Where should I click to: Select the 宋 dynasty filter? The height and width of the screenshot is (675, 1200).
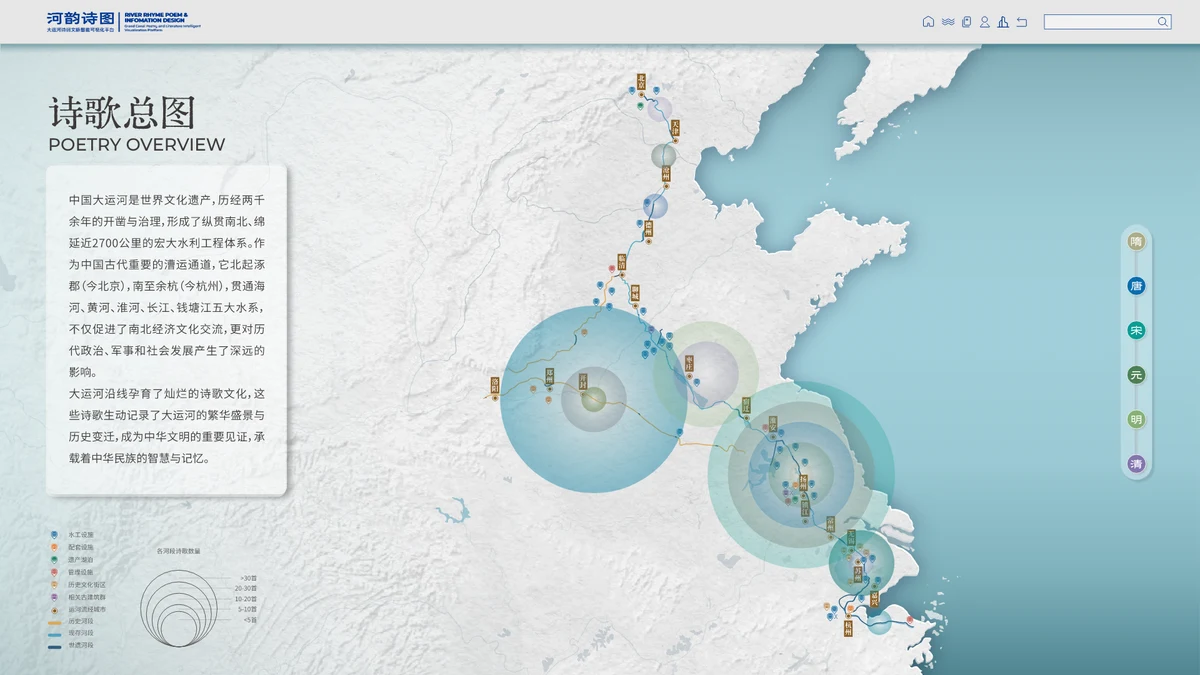click(x=1136, y=330)
